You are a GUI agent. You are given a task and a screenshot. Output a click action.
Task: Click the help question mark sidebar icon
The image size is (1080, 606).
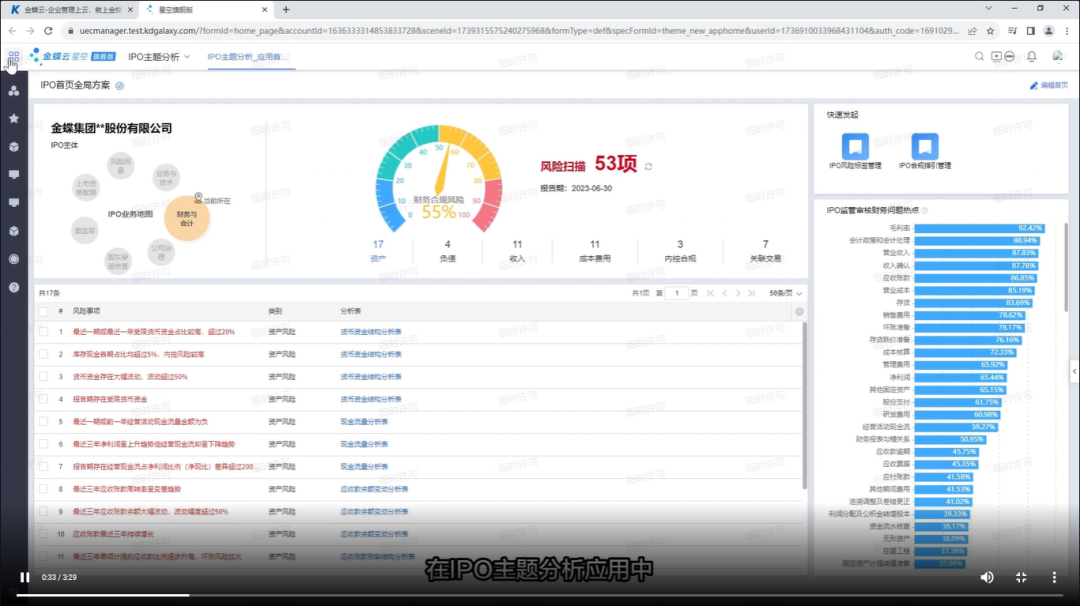click(x=14, y=287)
